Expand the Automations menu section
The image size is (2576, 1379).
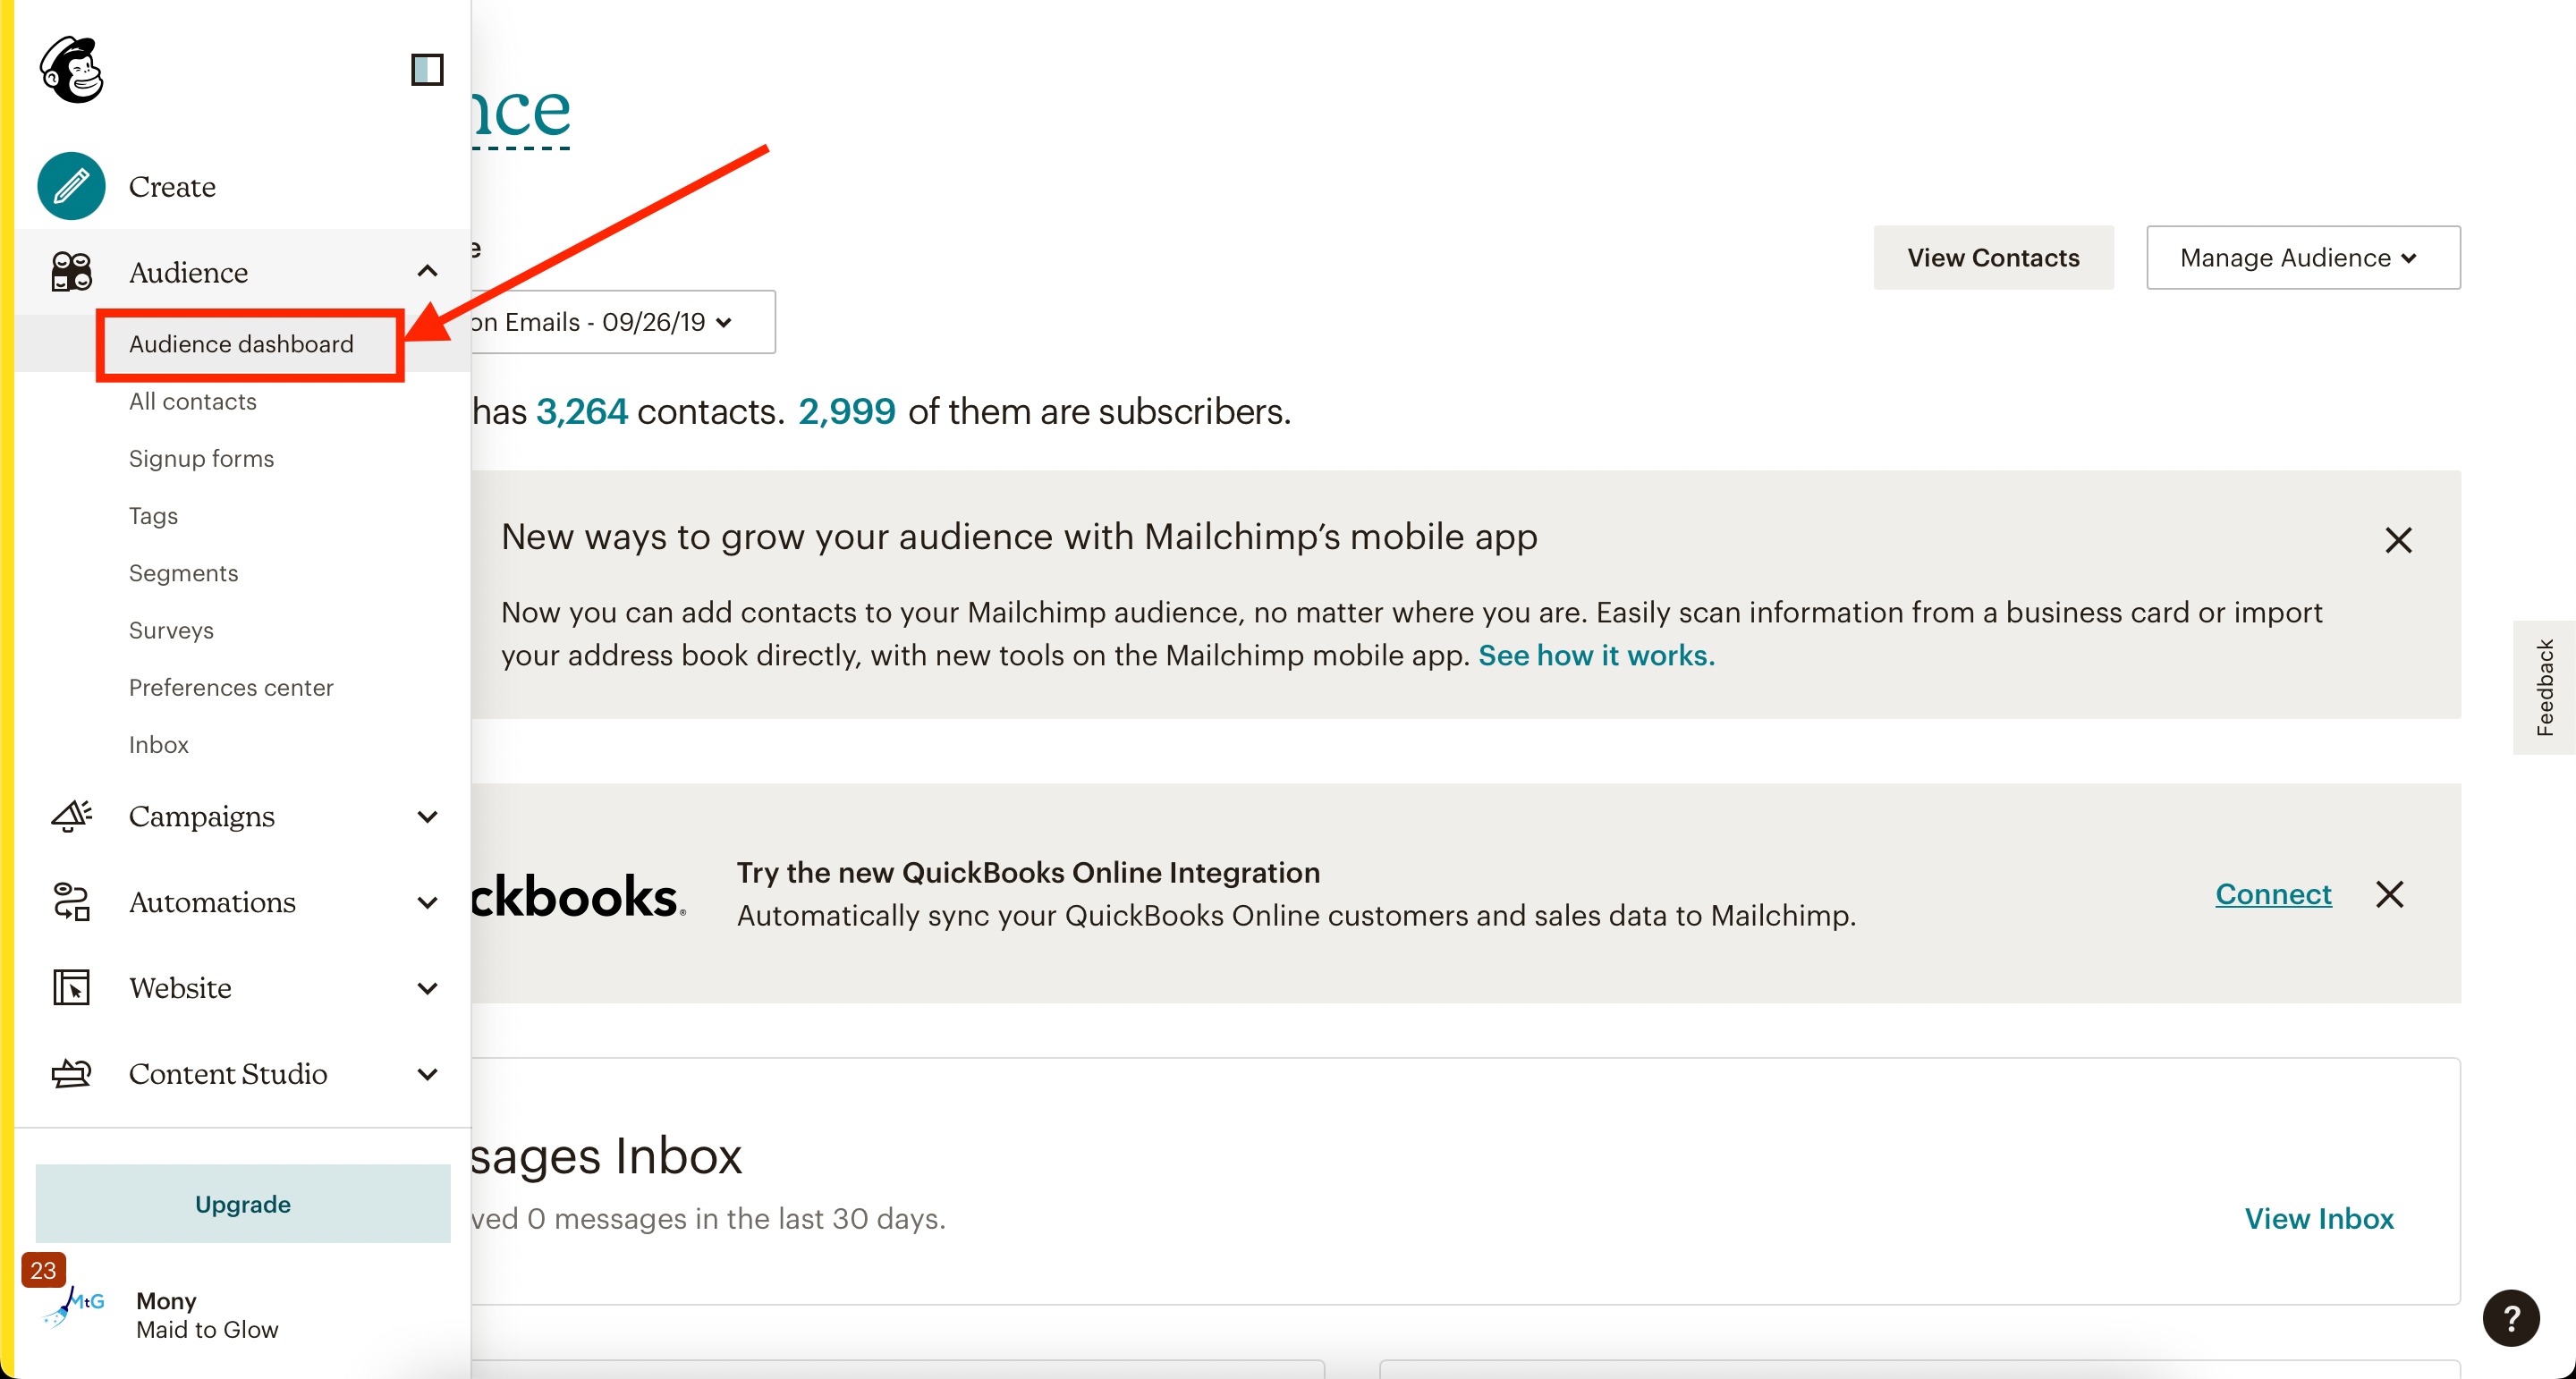427,903
